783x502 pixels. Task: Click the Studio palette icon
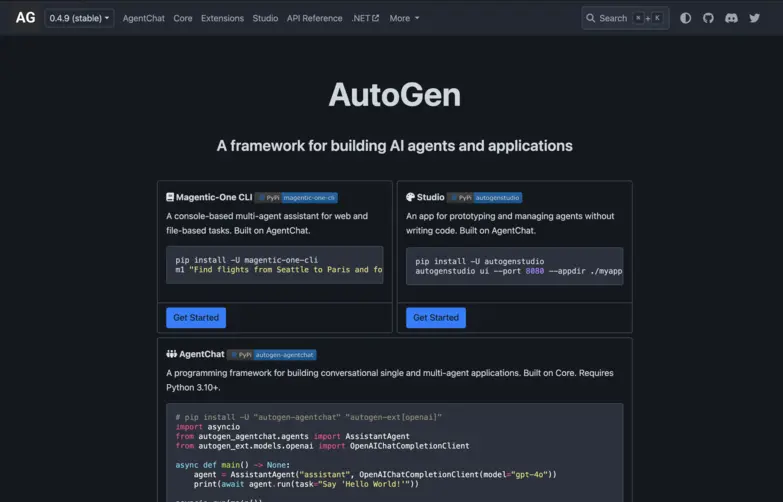(410, 197)
